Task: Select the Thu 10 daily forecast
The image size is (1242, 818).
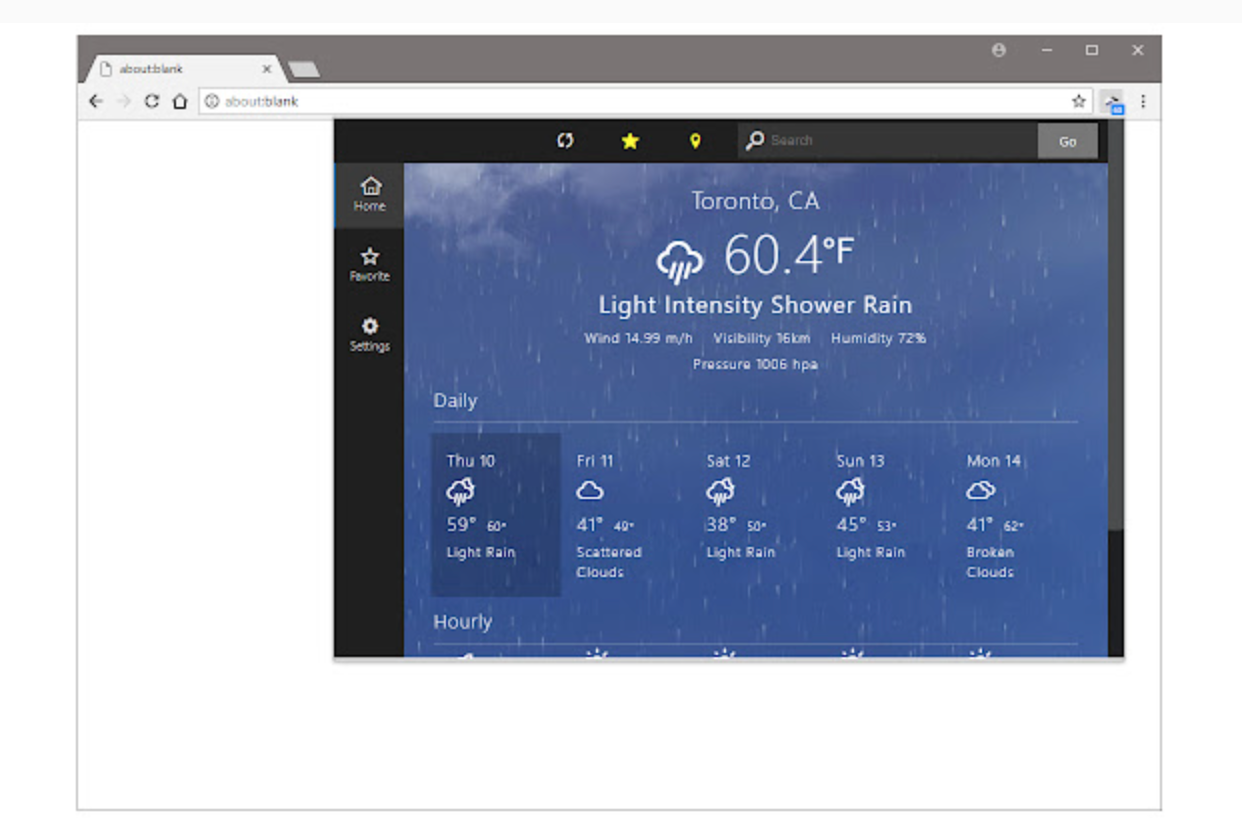Action: [496, 514]
